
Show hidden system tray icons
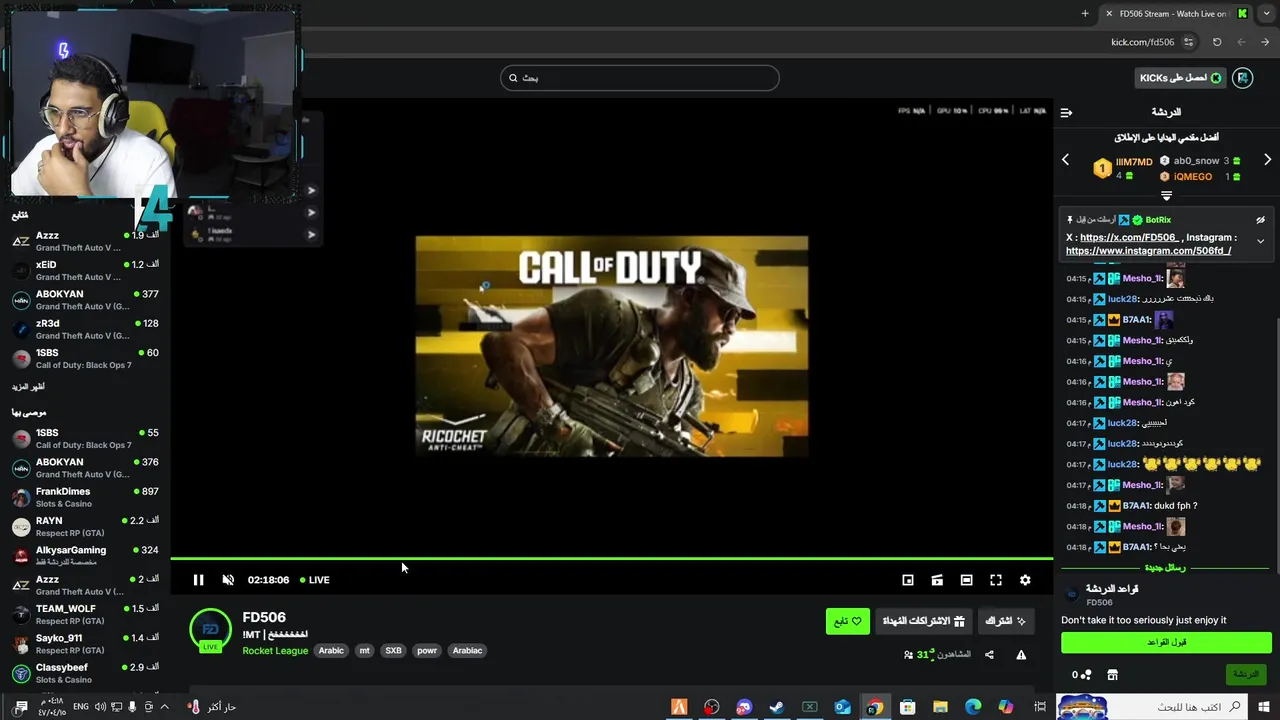tap(164, 707)
